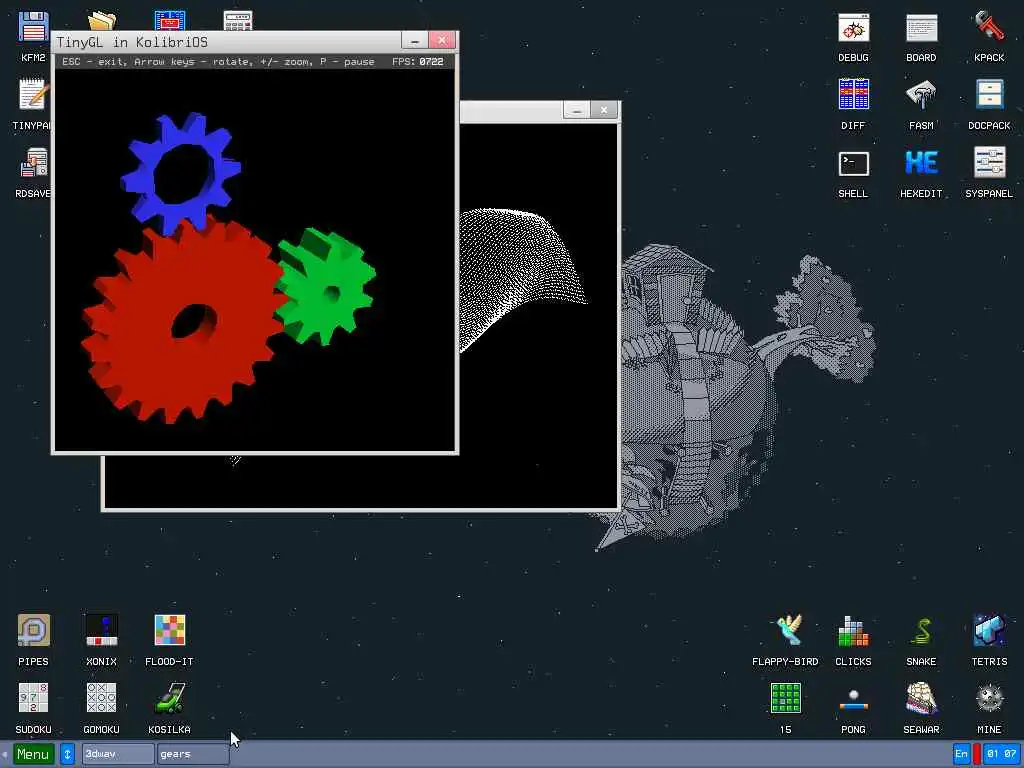Switch to the gears taskbar entry
This screenshot has width=1024, height=768.
pyautogui.click(x=193, y=754)
